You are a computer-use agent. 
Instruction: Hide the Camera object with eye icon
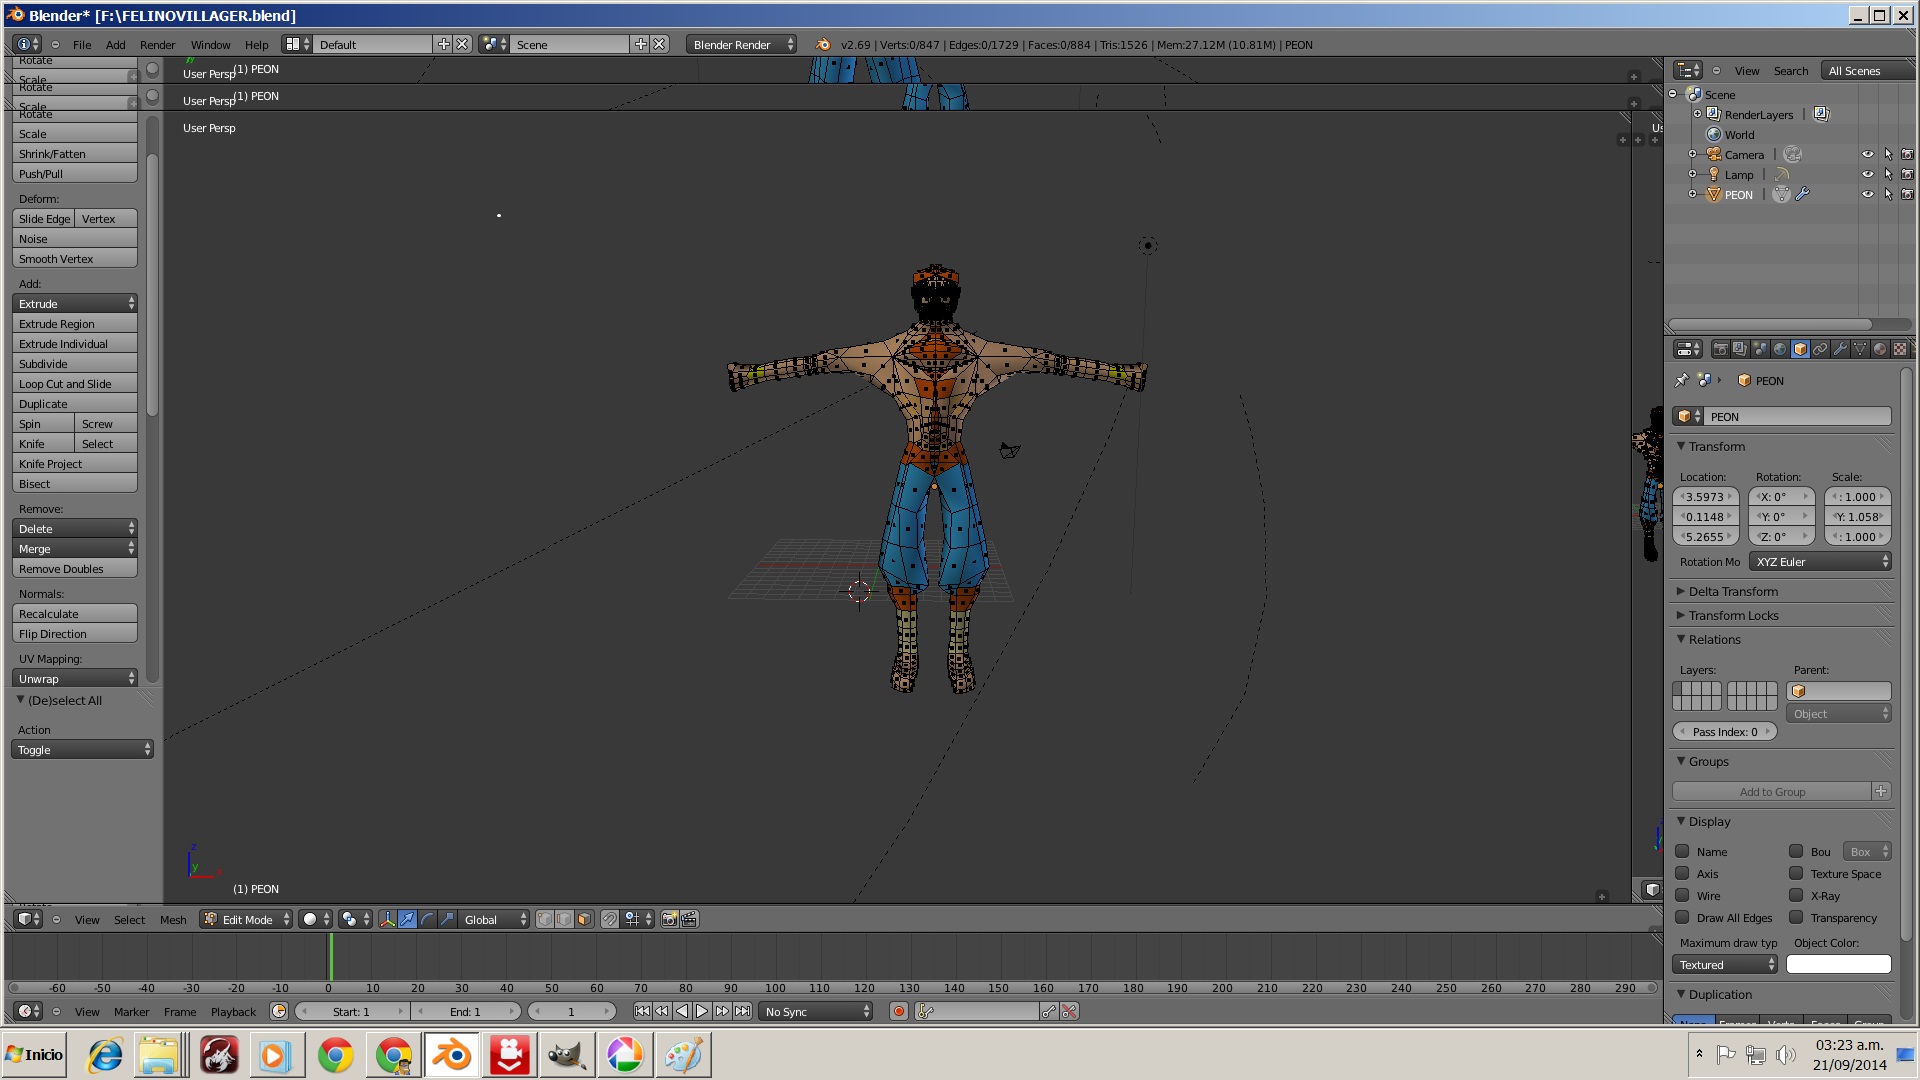[x=1867, y=155]
